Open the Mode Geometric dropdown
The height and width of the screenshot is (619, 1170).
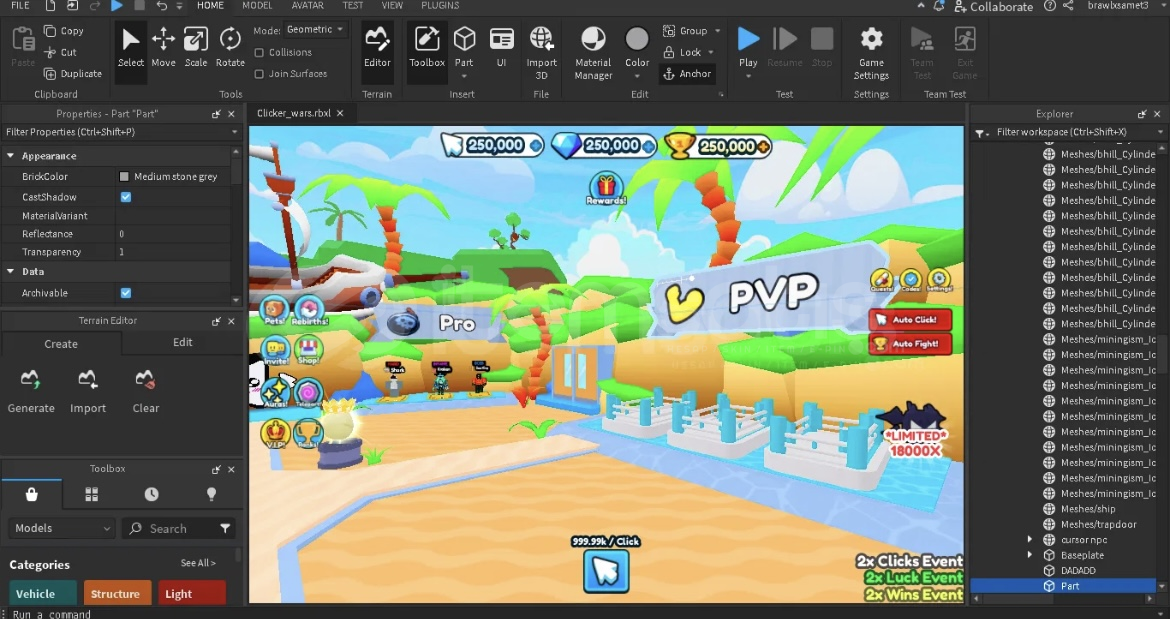(x=316, y=30)
